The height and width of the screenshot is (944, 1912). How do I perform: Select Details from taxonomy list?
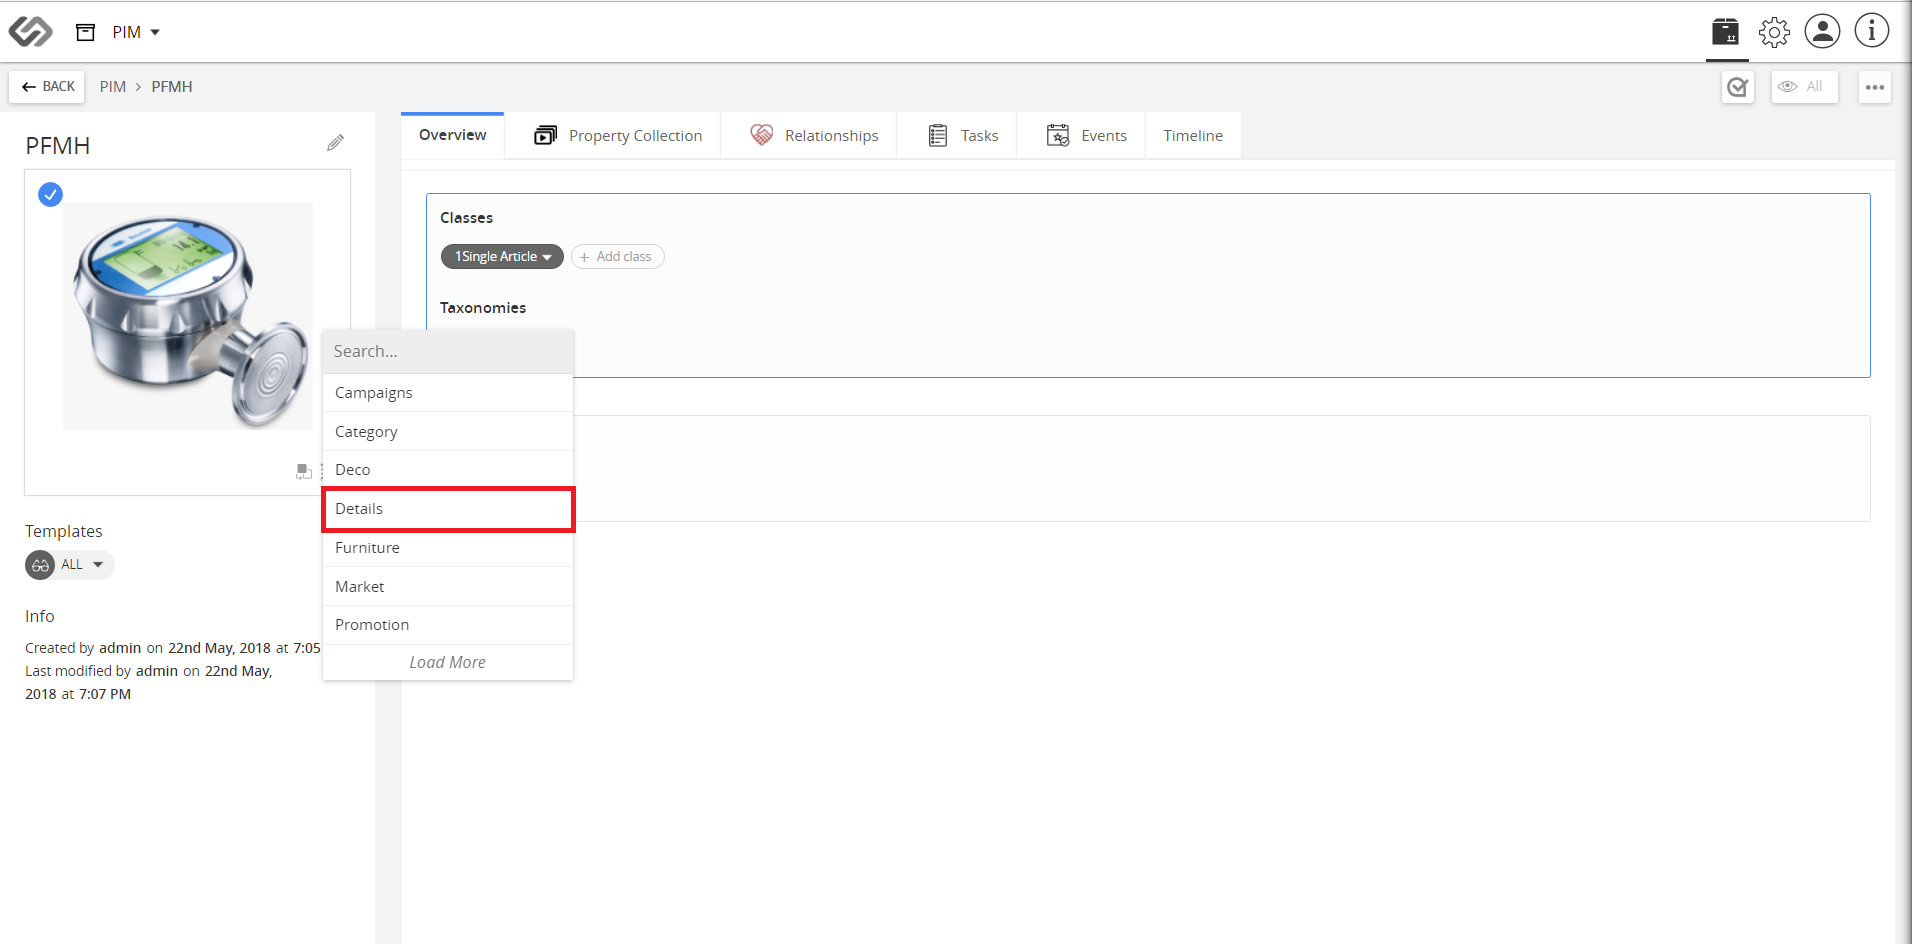click(448, 509)
